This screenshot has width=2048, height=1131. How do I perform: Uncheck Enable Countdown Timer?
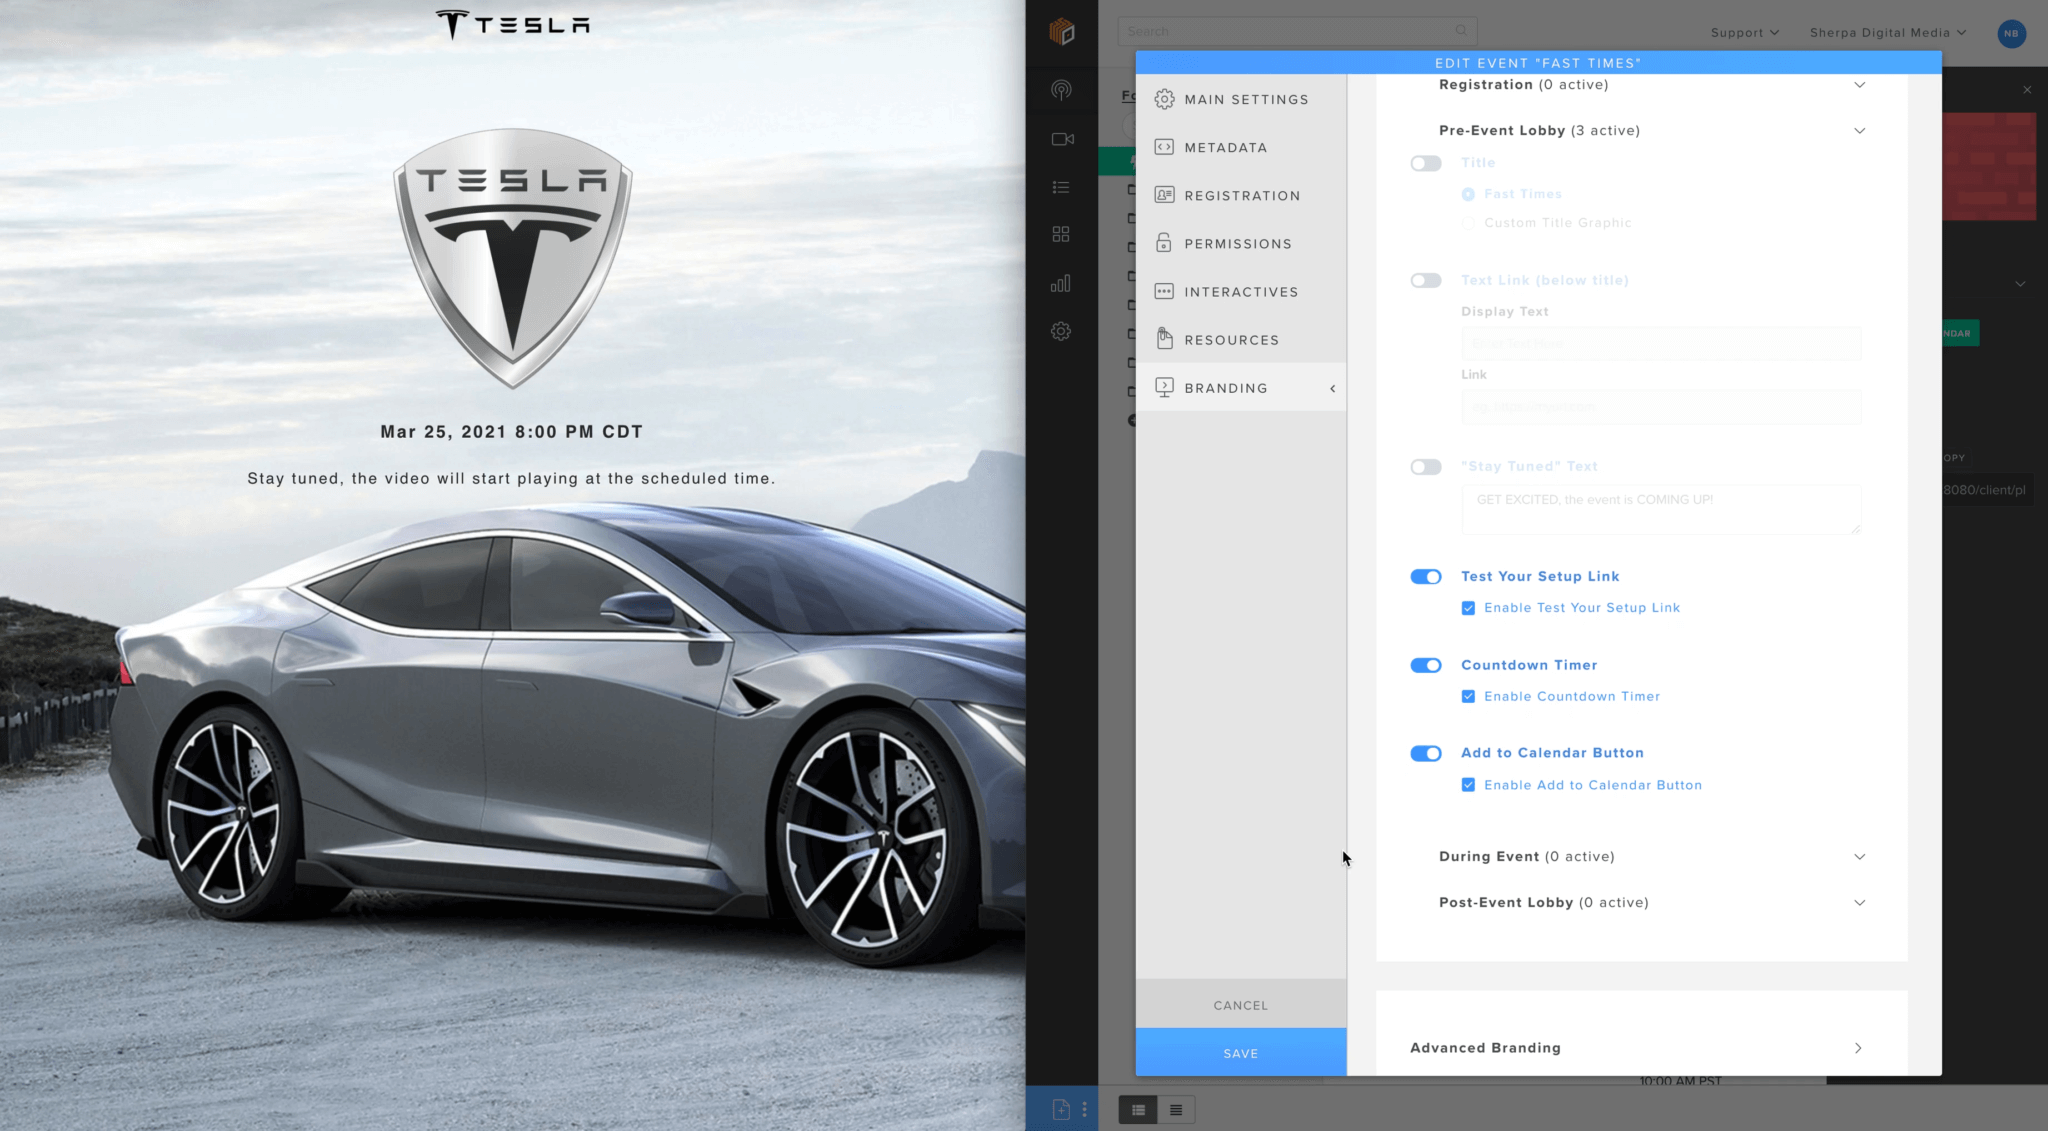[1468, 697]
